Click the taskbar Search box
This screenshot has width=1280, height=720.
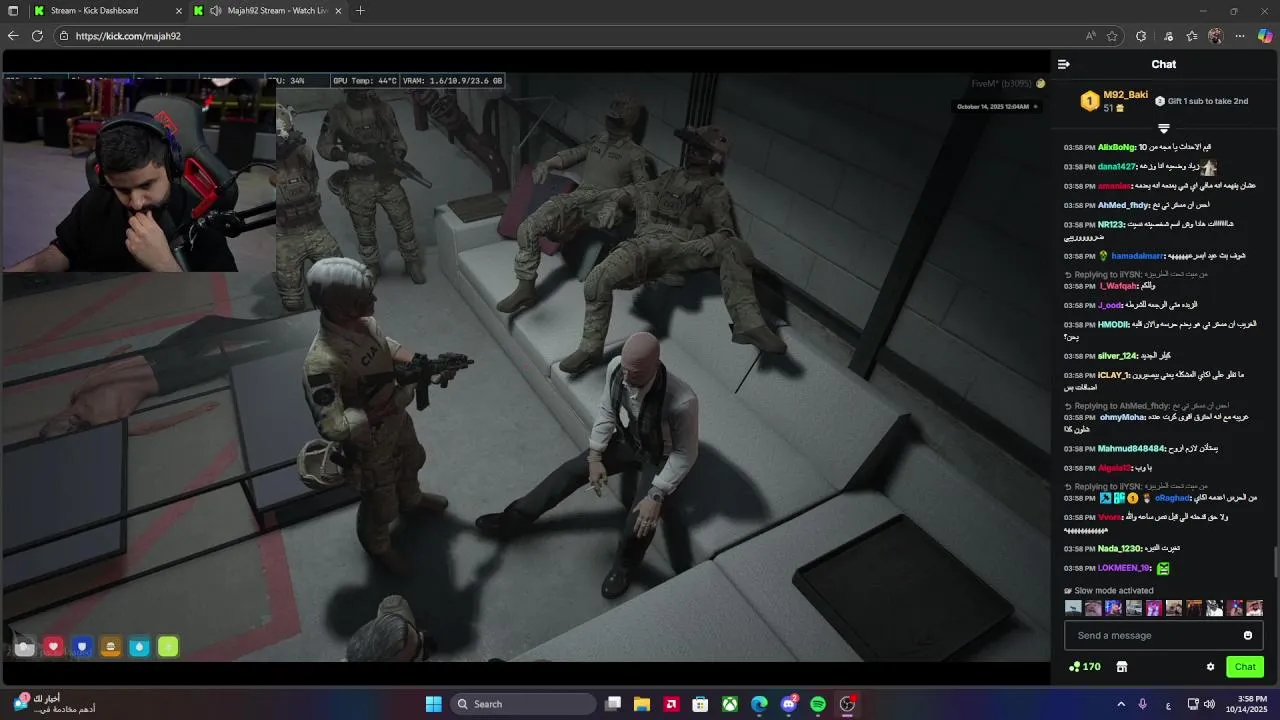525,704
